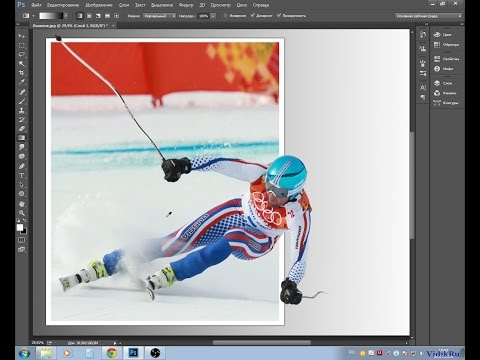This screenshot has width=480, height=360.
Task: Change the screen mode icon
Action: click(22, 249)
